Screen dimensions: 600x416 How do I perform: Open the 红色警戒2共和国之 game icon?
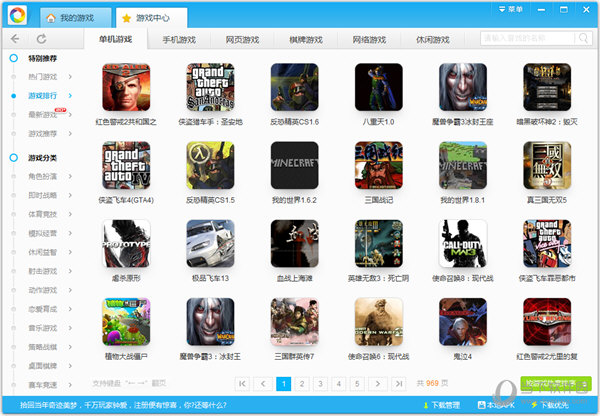pyautogui.click(x=126, y=87)
